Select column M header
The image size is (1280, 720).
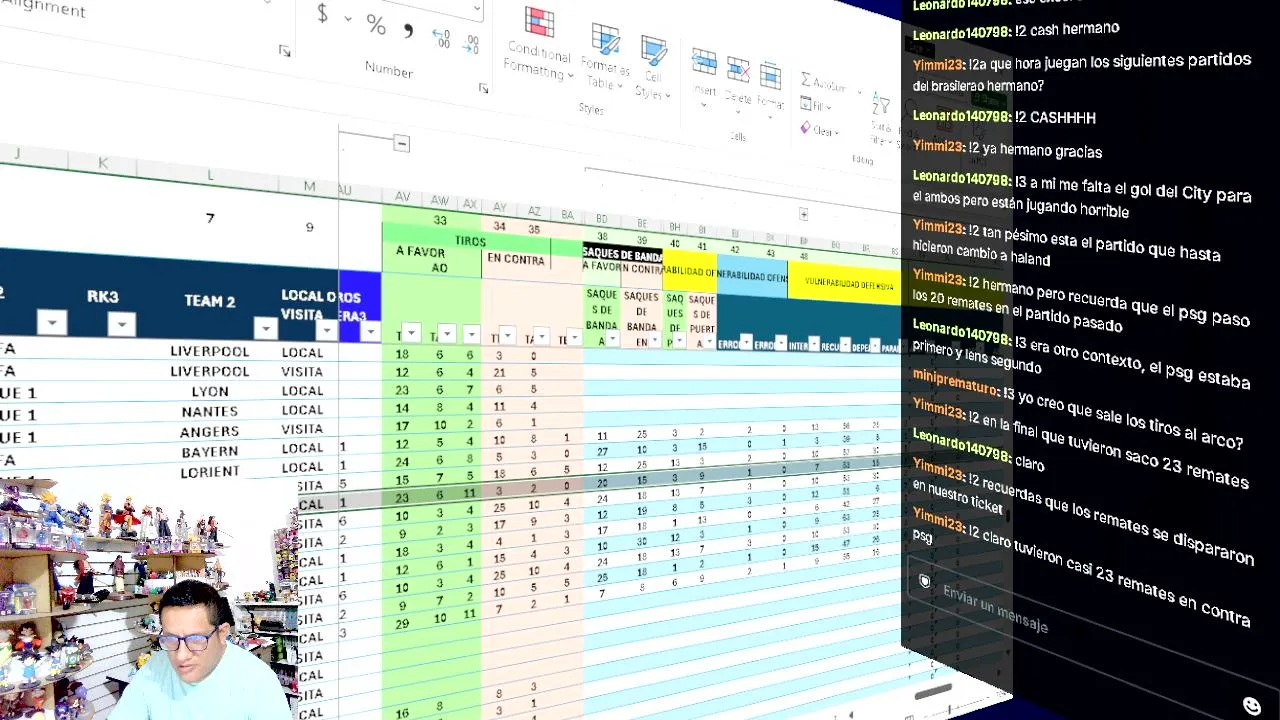pos(309,187)
